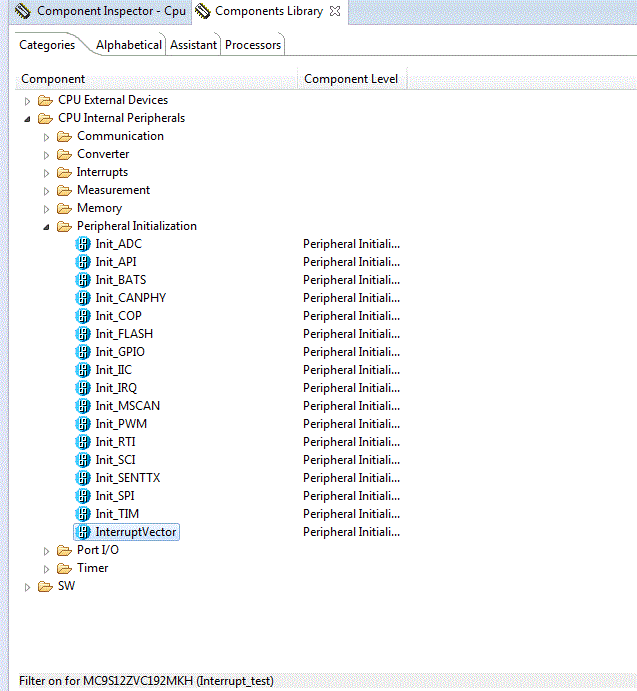Switch to Component Inspector - Cpu view
The image size is (637, 691).
pyautogui.click(x=101, y=11)
